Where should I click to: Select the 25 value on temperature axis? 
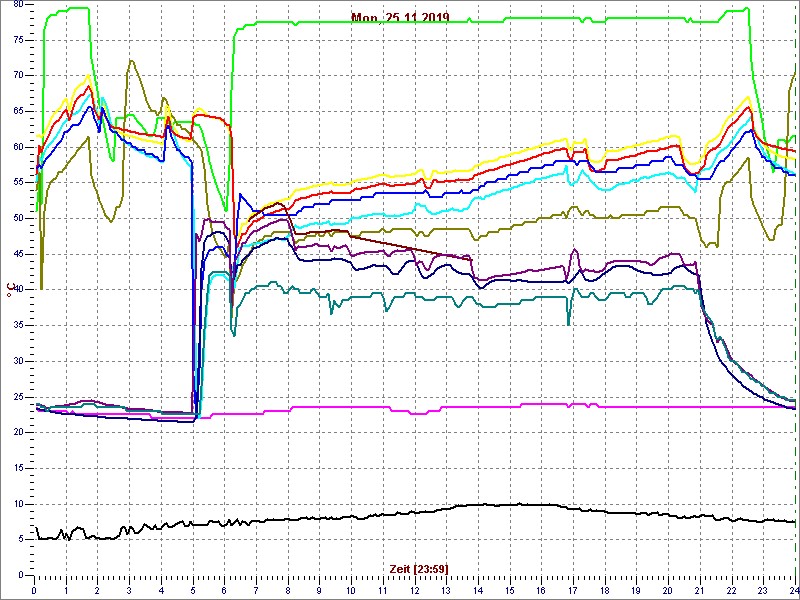pyautogui.click(x=18, y=397)
